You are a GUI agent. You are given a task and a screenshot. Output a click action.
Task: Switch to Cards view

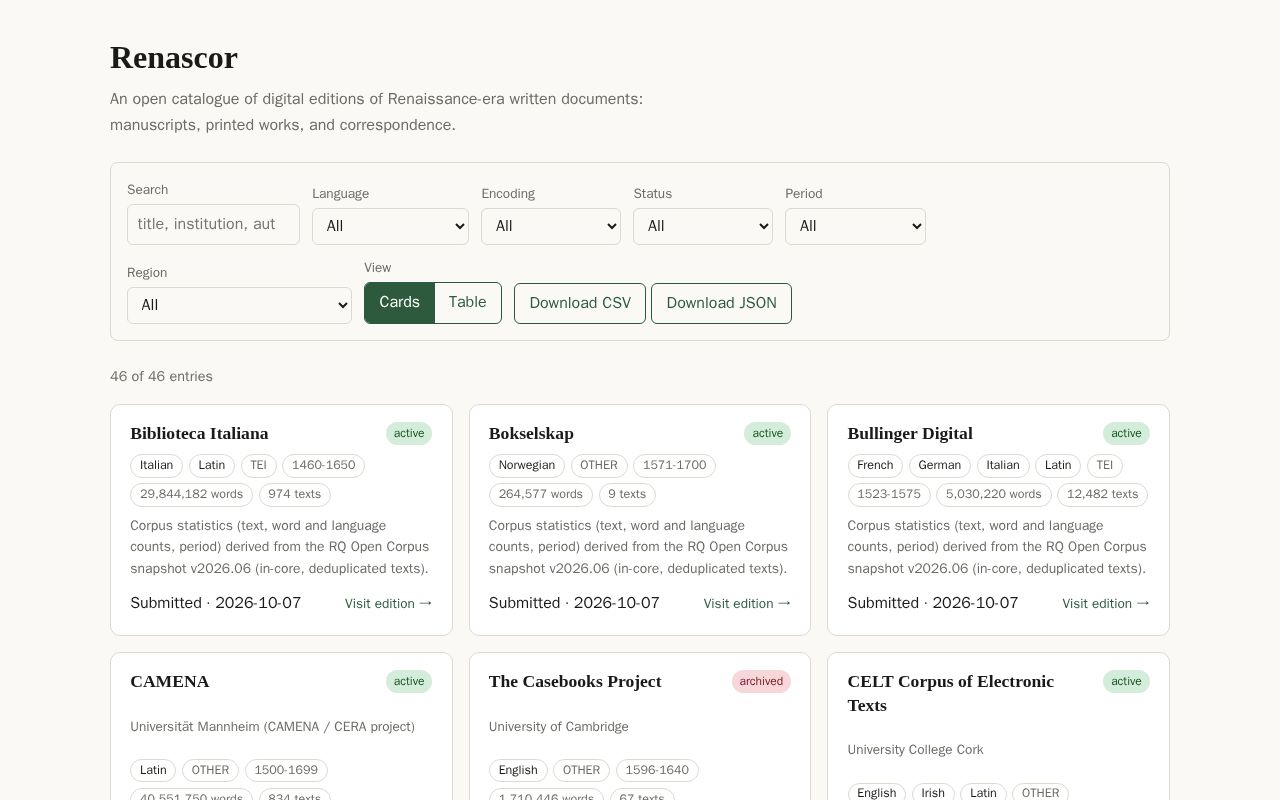click(399, 303)
